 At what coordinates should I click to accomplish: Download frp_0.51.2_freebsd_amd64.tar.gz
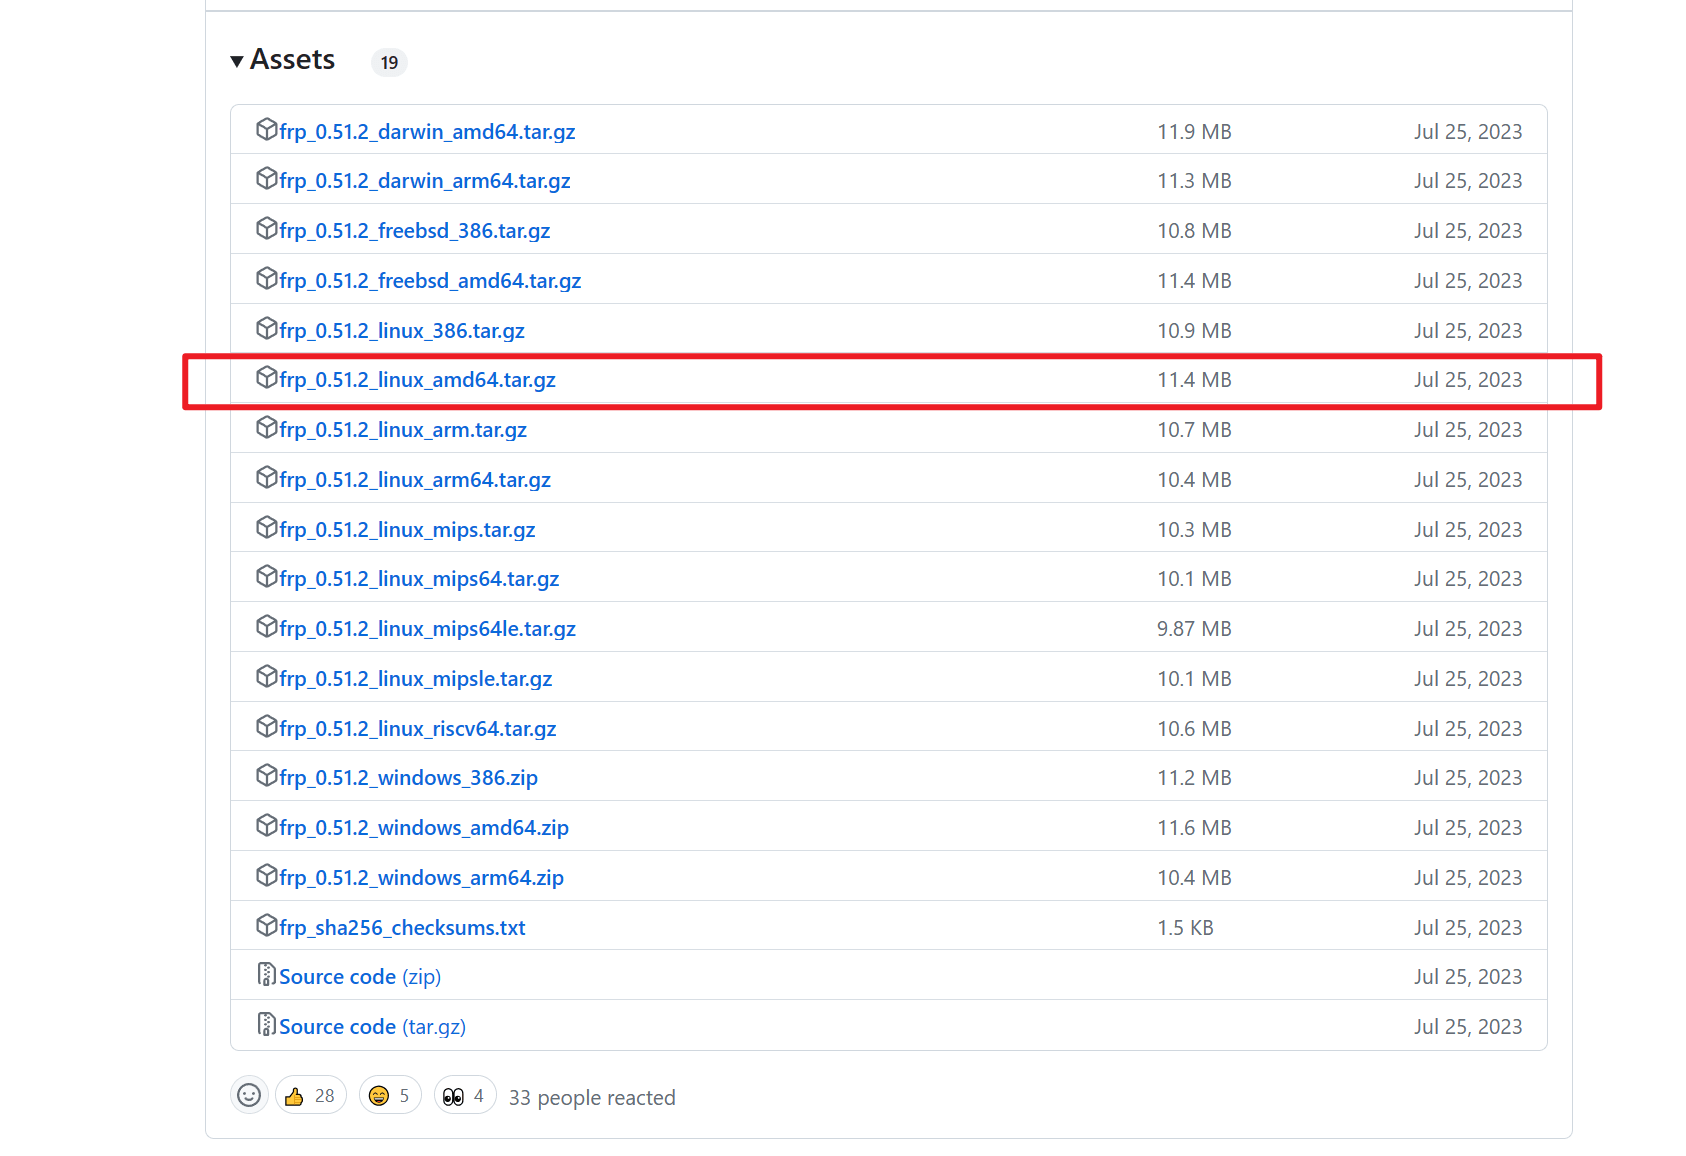430,281
